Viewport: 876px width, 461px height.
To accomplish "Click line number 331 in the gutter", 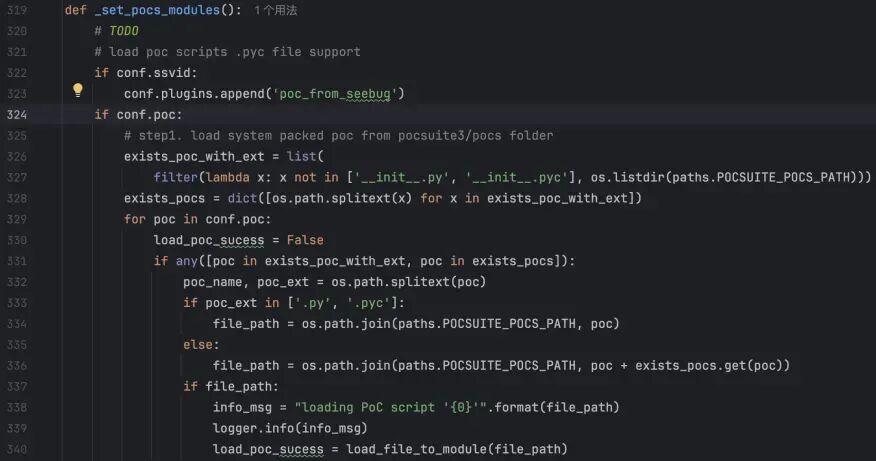I will pos(17,261).
